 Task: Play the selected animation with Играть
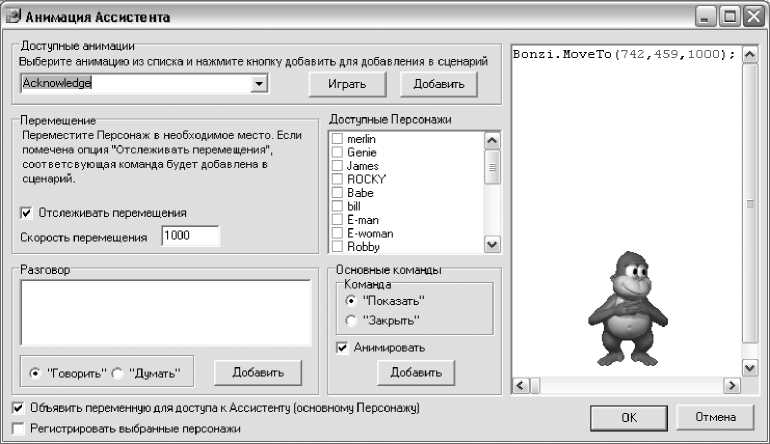point(347,84)
